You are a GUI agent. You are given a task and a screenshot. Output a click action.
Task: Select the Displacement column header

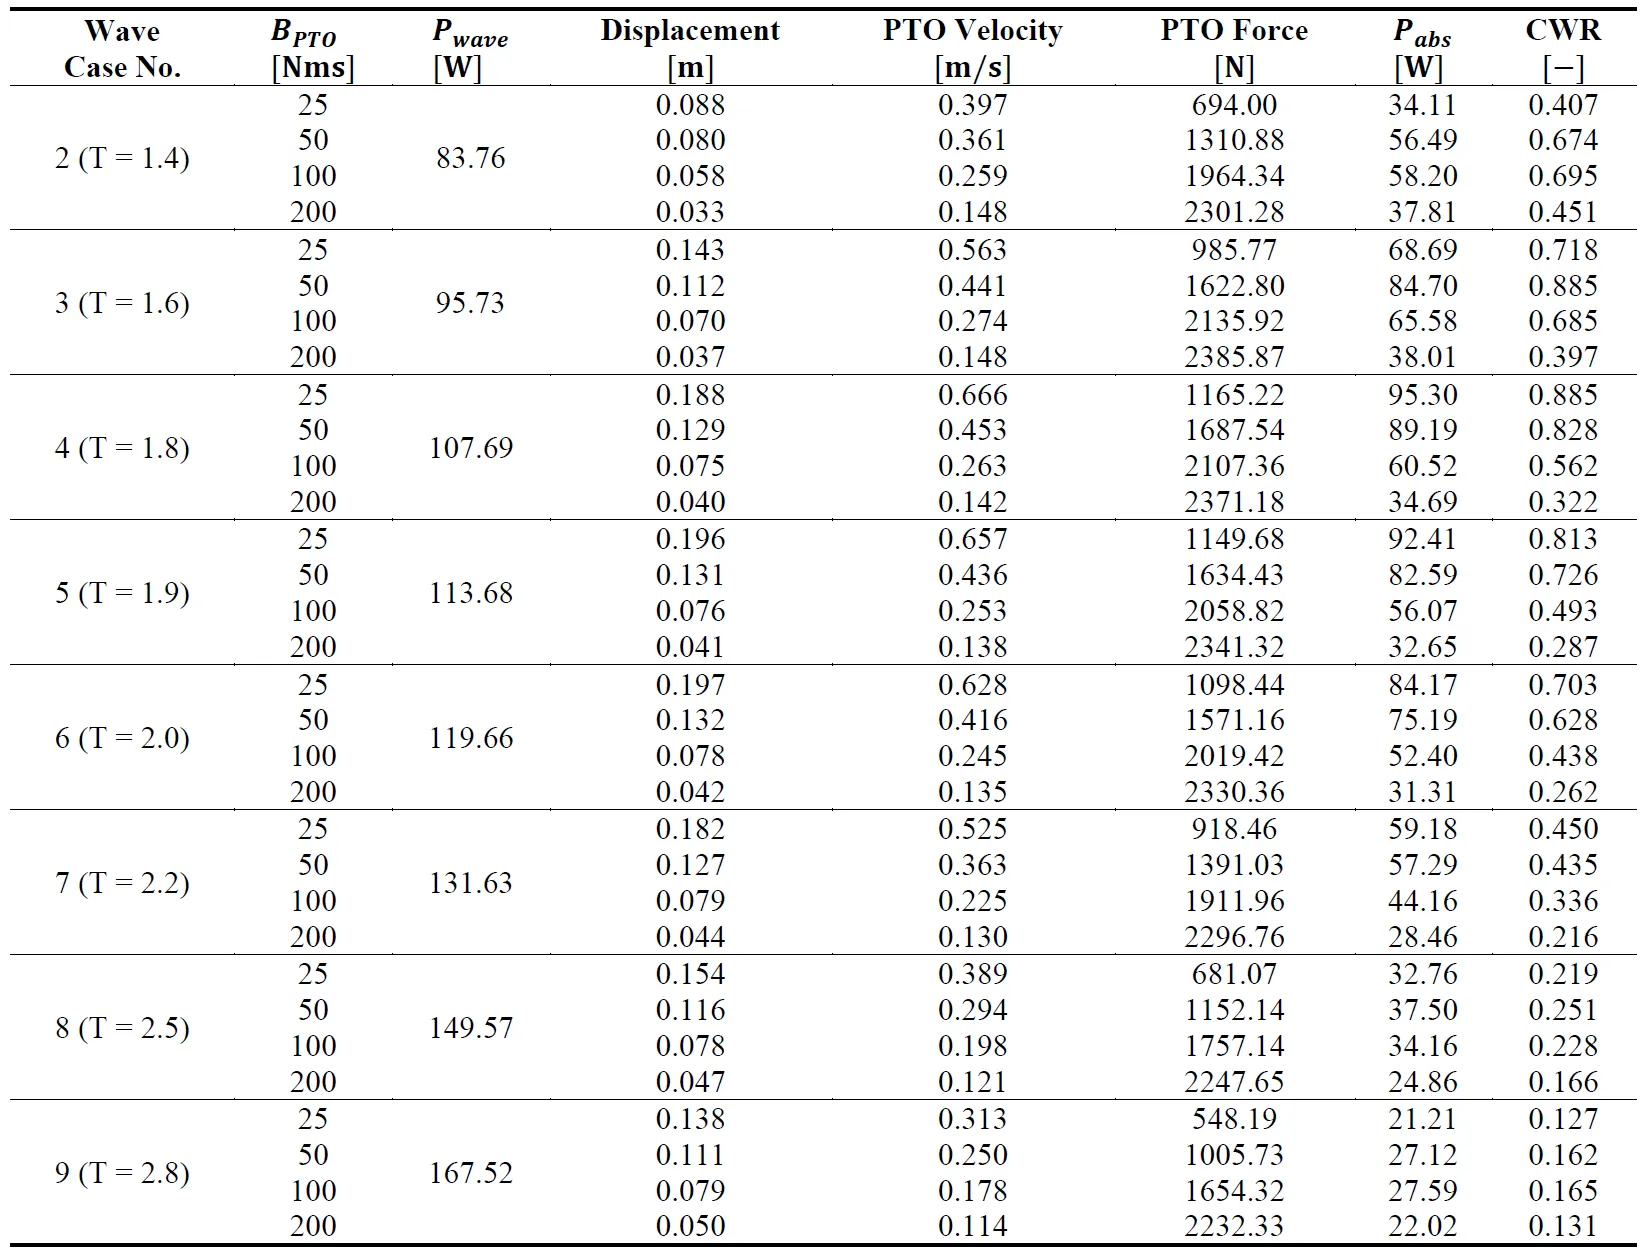(690, 49)
